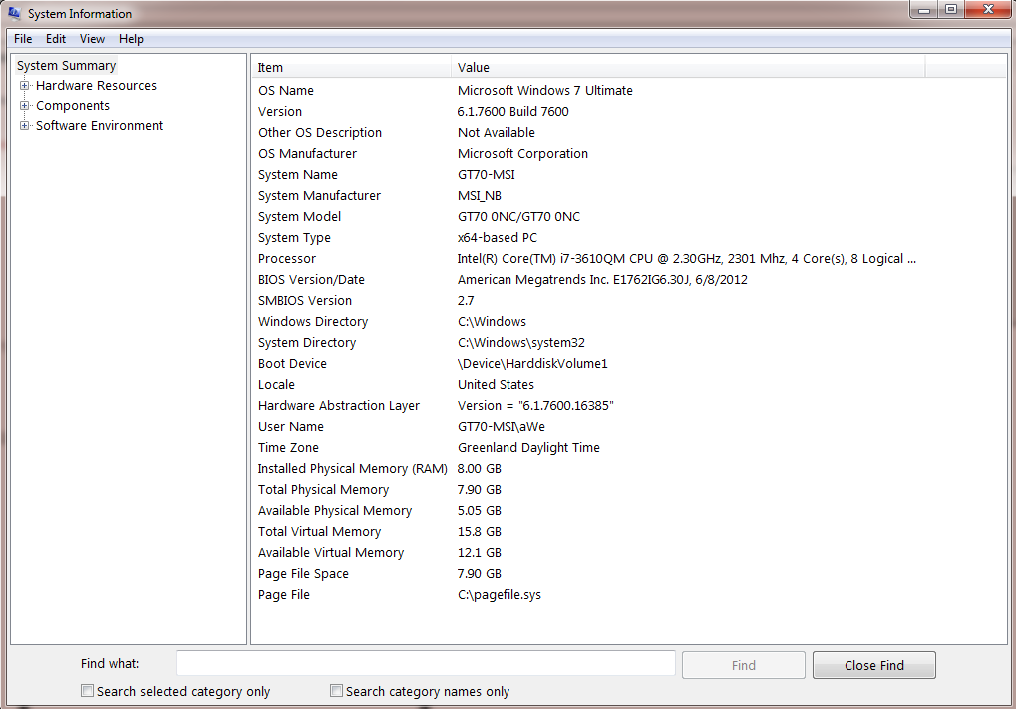1016x709 pixels.
Task: Click the 6.1.7600 Build 7600 value
Action: point(513,111)
